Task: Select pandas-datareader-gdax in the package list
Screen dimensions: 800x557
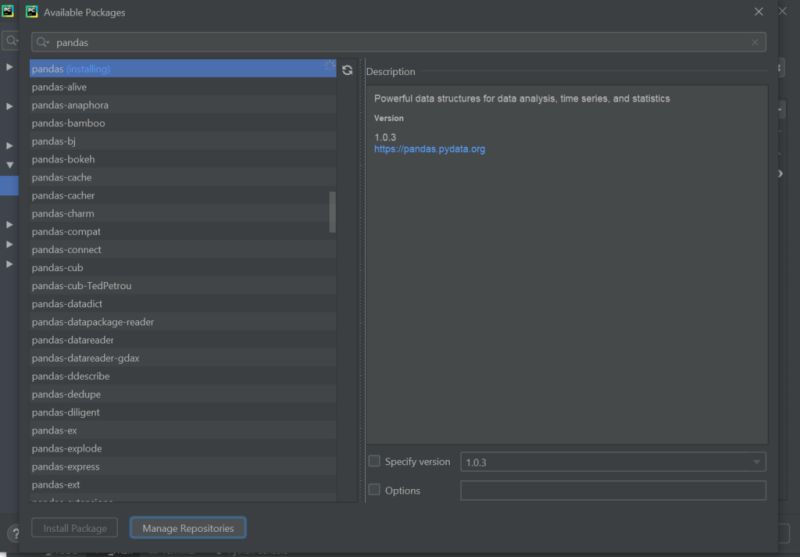Action: [183, 358]
